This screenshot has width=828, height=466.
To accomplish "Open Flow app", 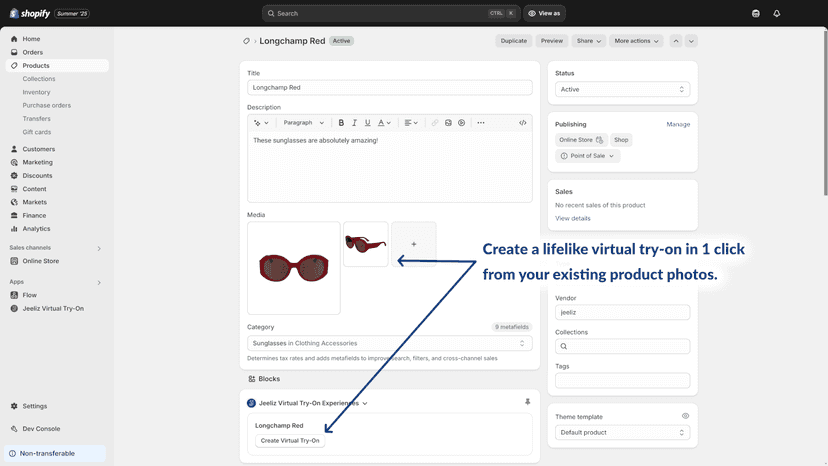I will pyautogui.click(x=57, y=295).
